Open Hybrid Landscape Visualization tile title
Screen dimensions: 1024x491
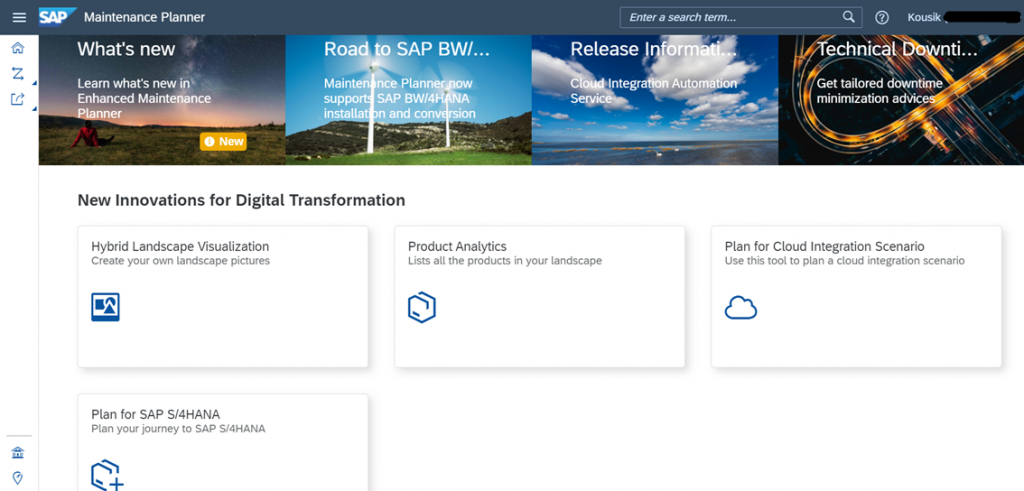coord(180,246)
